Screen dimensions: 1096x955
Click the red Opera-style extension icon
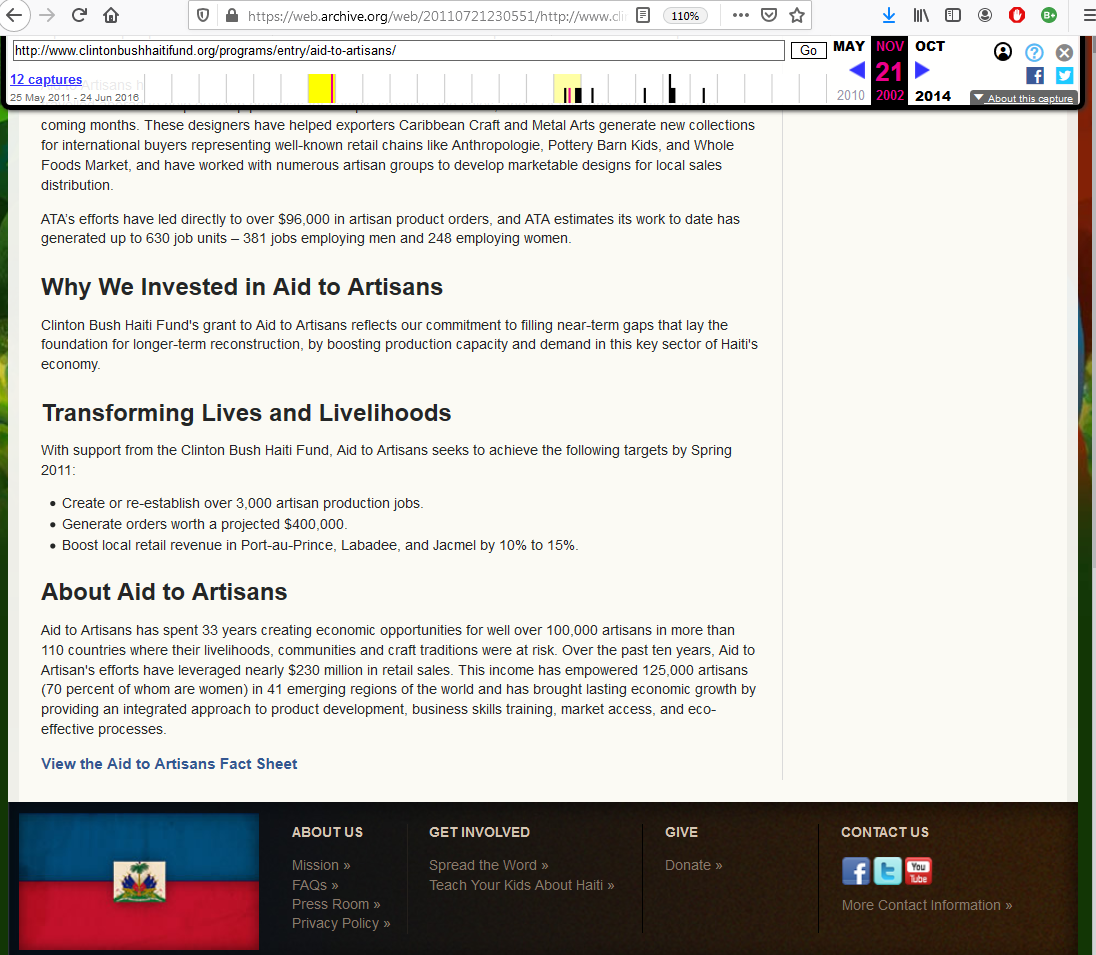click(1017, 15)
